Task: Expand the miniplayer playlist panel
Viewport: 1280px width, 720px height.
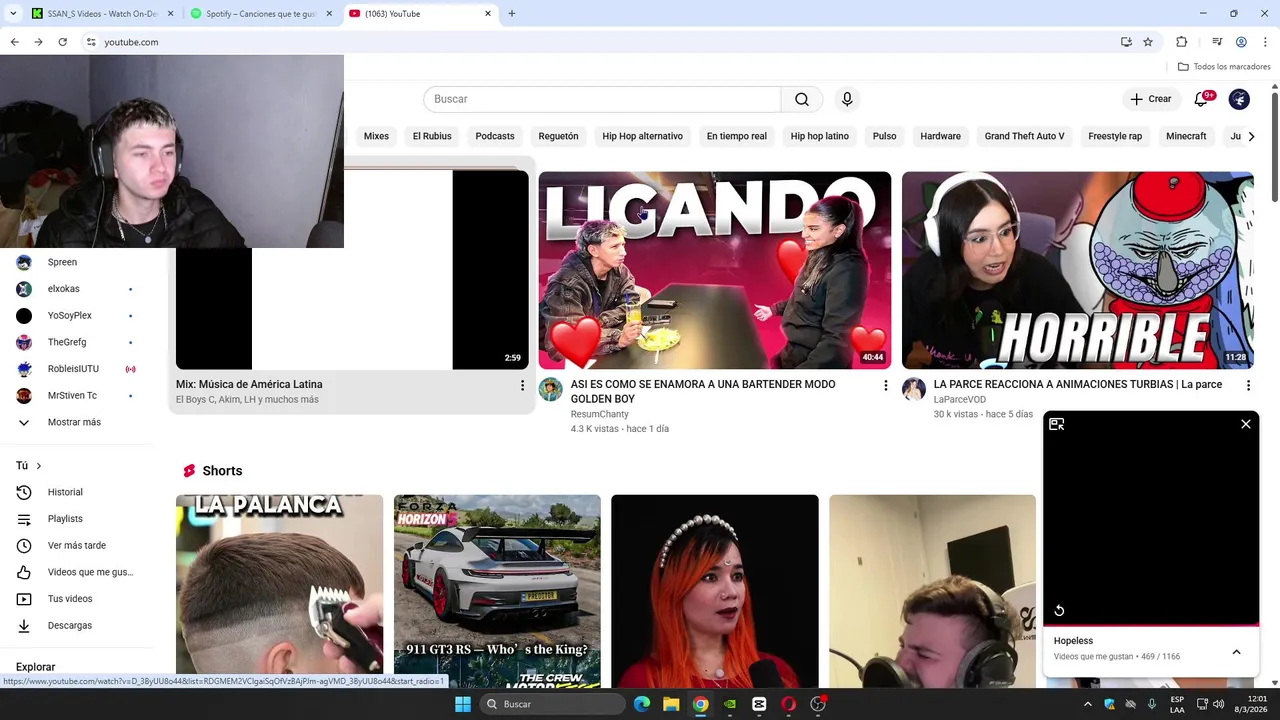Action: click(1236, 652)
